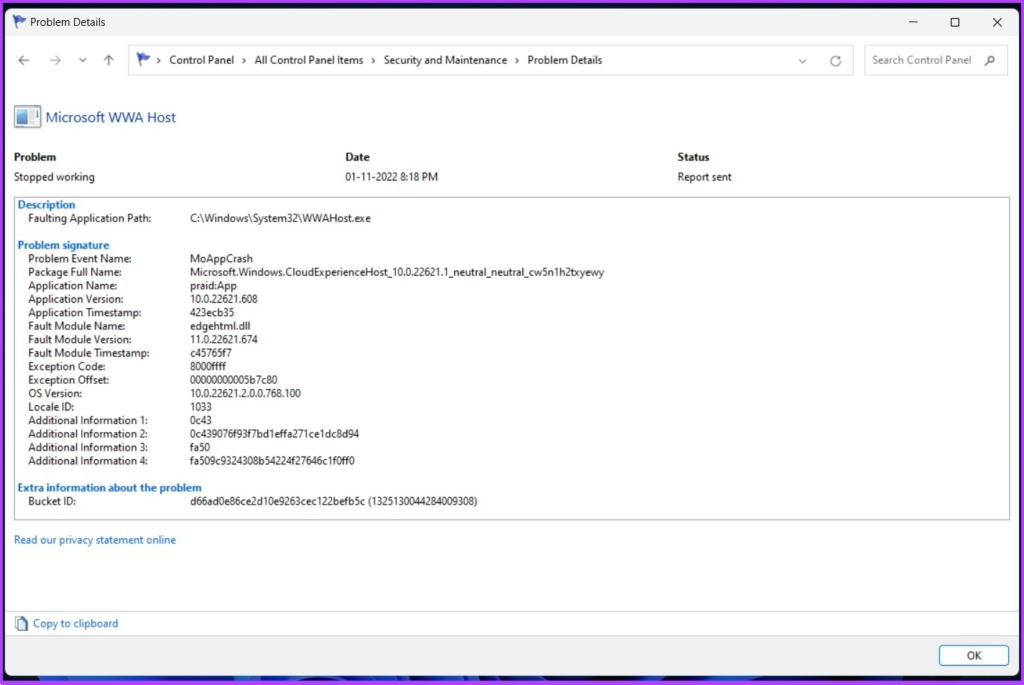Image resolution: width=1024 pixels, height=685 pixels.
Task: Select the Package Full Name value
Action: (x=396, y=272)
